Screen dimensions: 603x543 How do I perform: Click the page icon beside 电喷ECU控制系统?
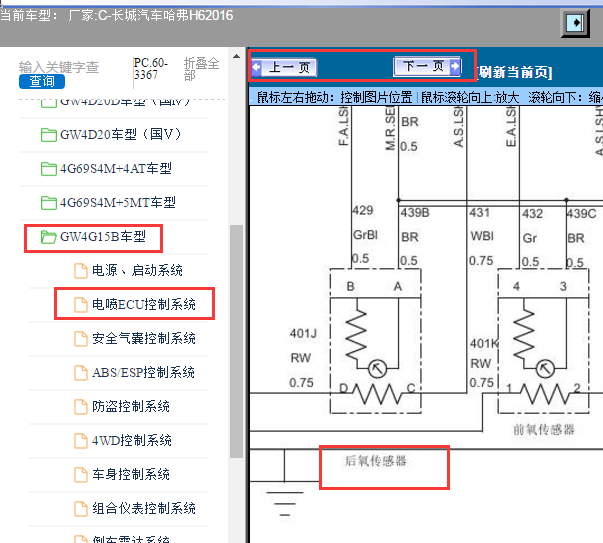[81, 305]
